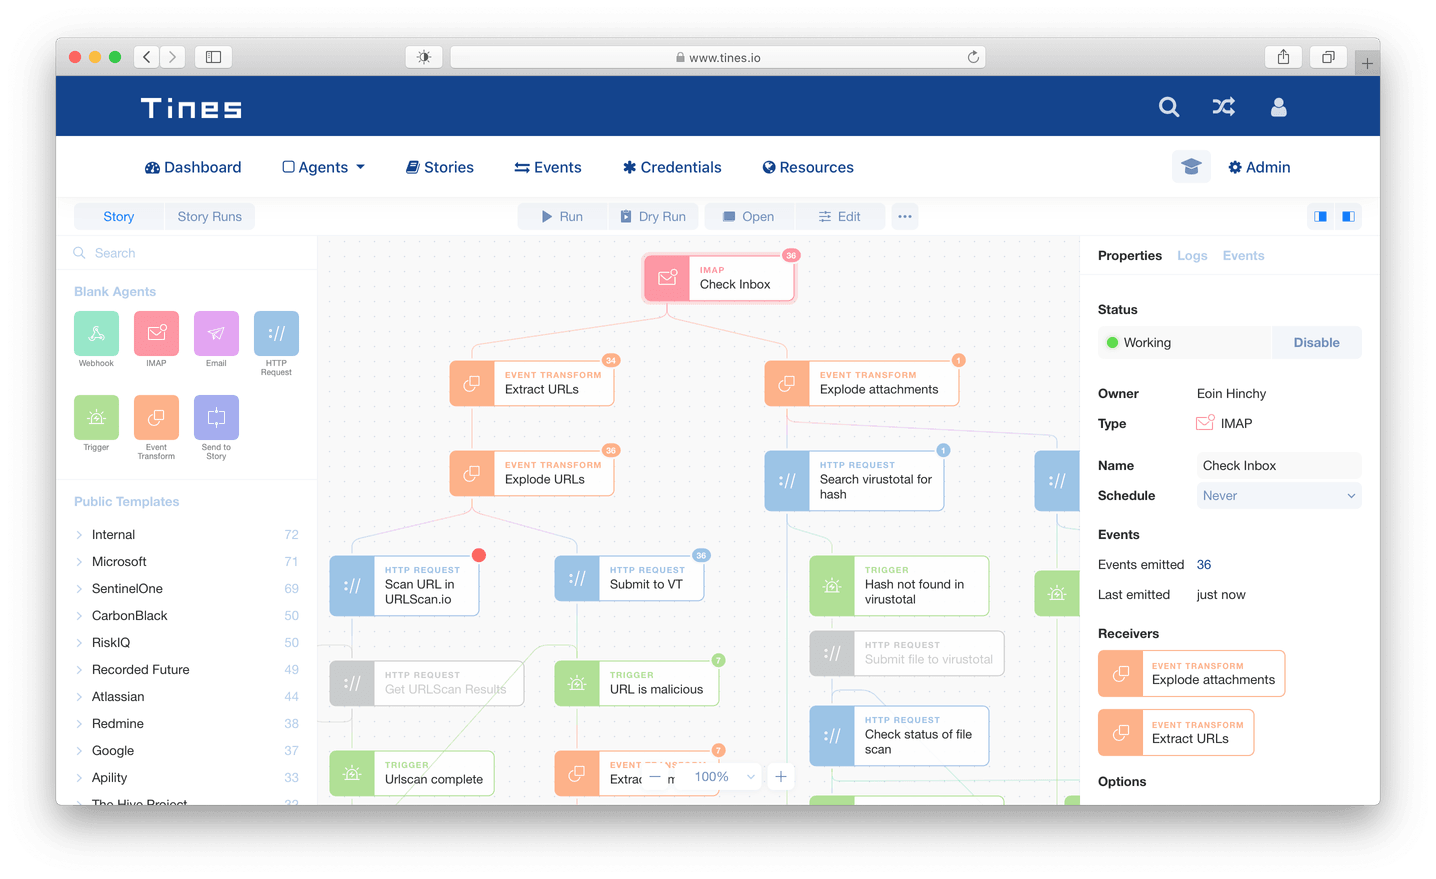Viewport: 1436px width, 879px height.
Task: Select the Trigger blank agent icon
Action: (x=96, y=417)
